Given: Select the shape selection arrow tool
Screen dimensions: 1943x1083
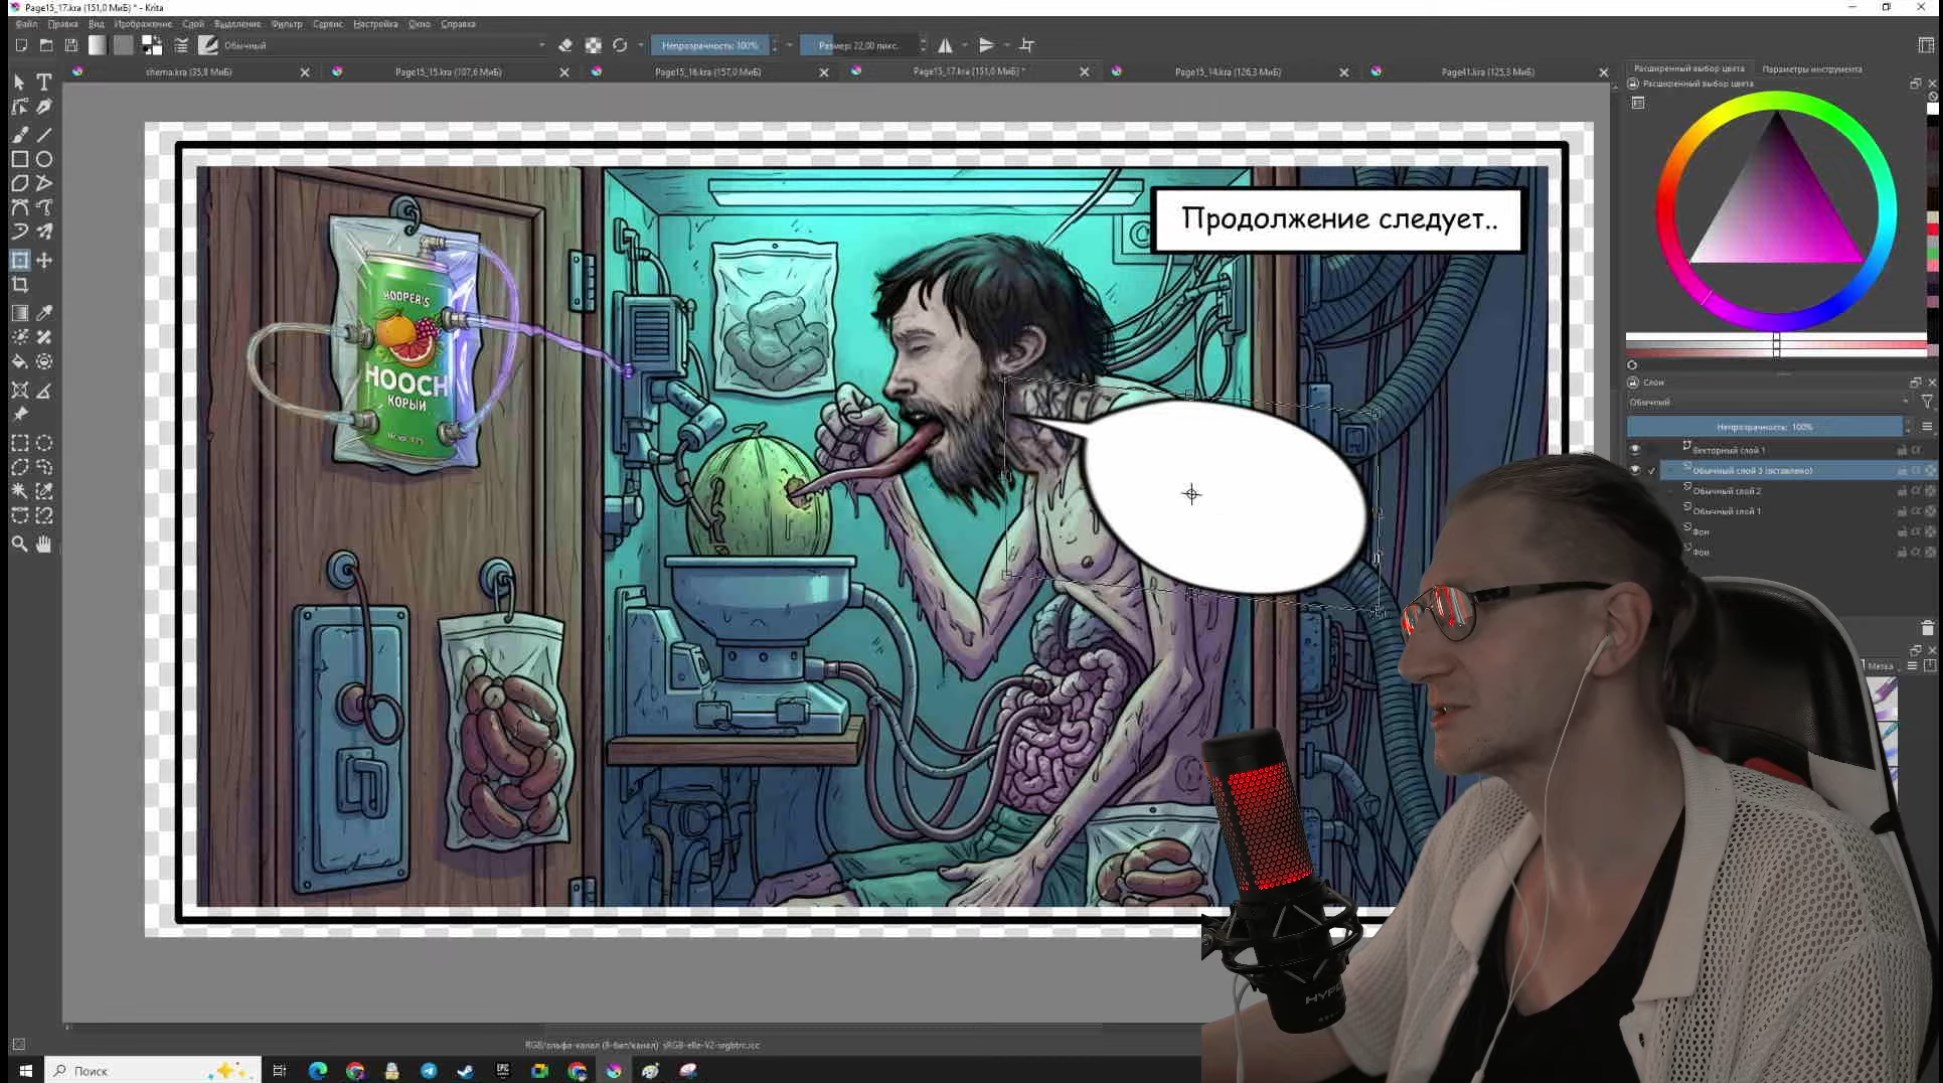Looking at the screenshot, I should pyautogui.click(x=19, y=82).
